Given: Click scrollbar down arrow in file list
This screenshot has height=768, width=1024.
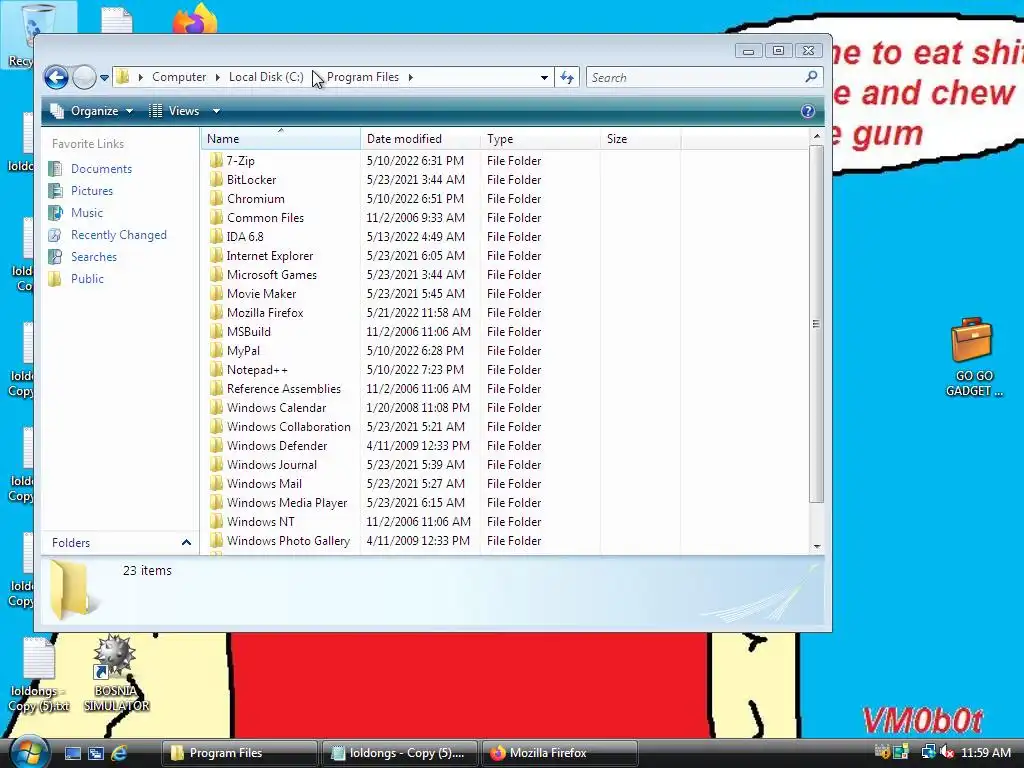Looking at the screenshot, I should [x=816, y=546].
